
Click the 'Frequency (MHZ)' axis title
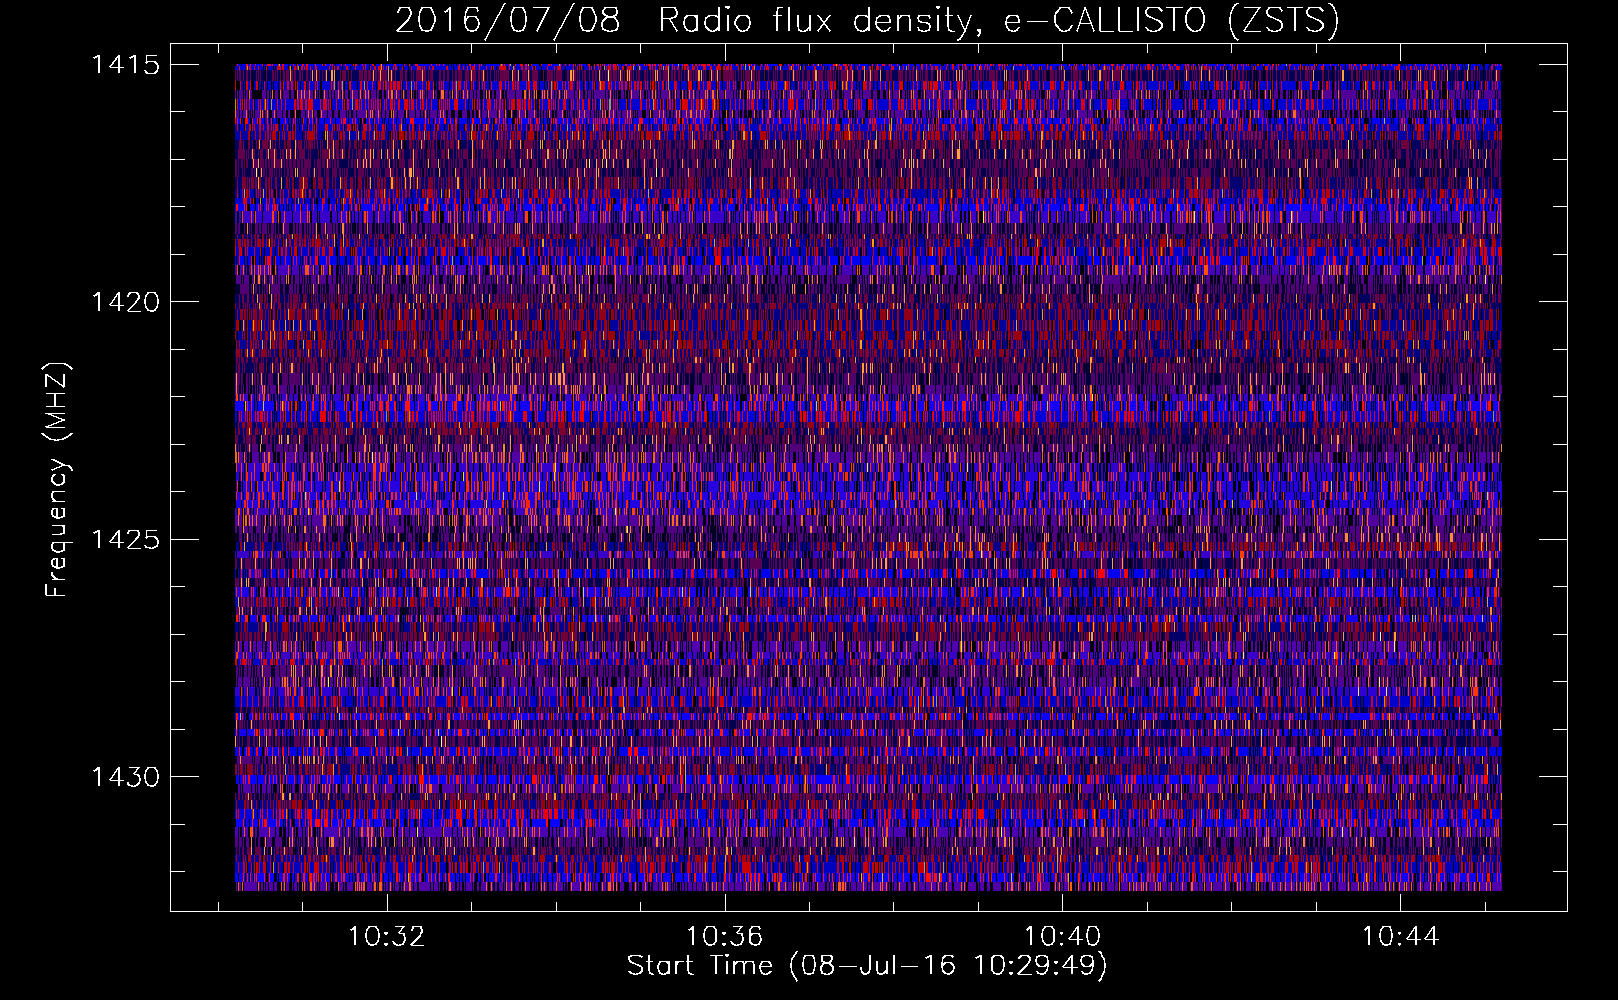point(57,479)
